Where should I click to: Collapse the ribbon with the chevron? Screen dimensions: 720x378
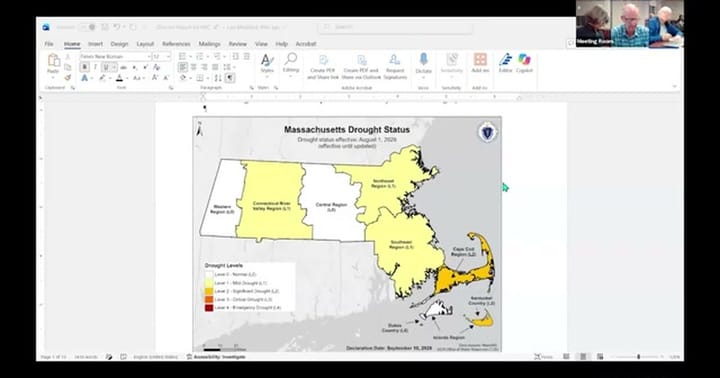click(x=675, y=86)
